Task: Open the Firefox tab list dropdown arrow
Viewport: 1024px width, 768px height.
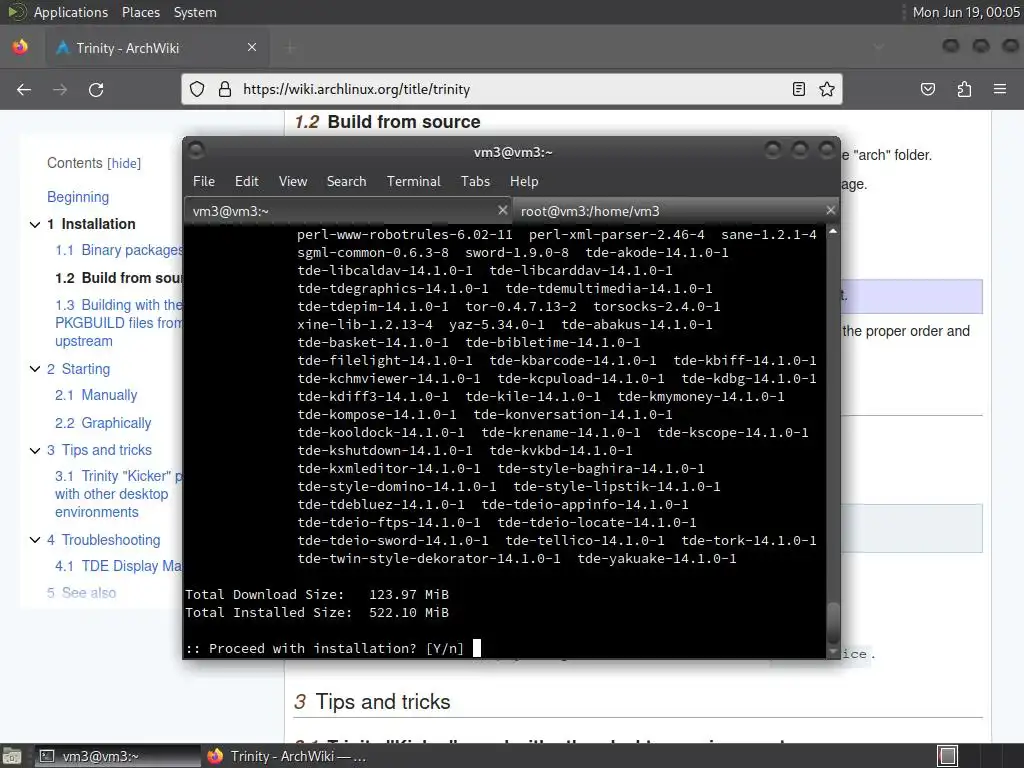Action: tap(879, 47)
